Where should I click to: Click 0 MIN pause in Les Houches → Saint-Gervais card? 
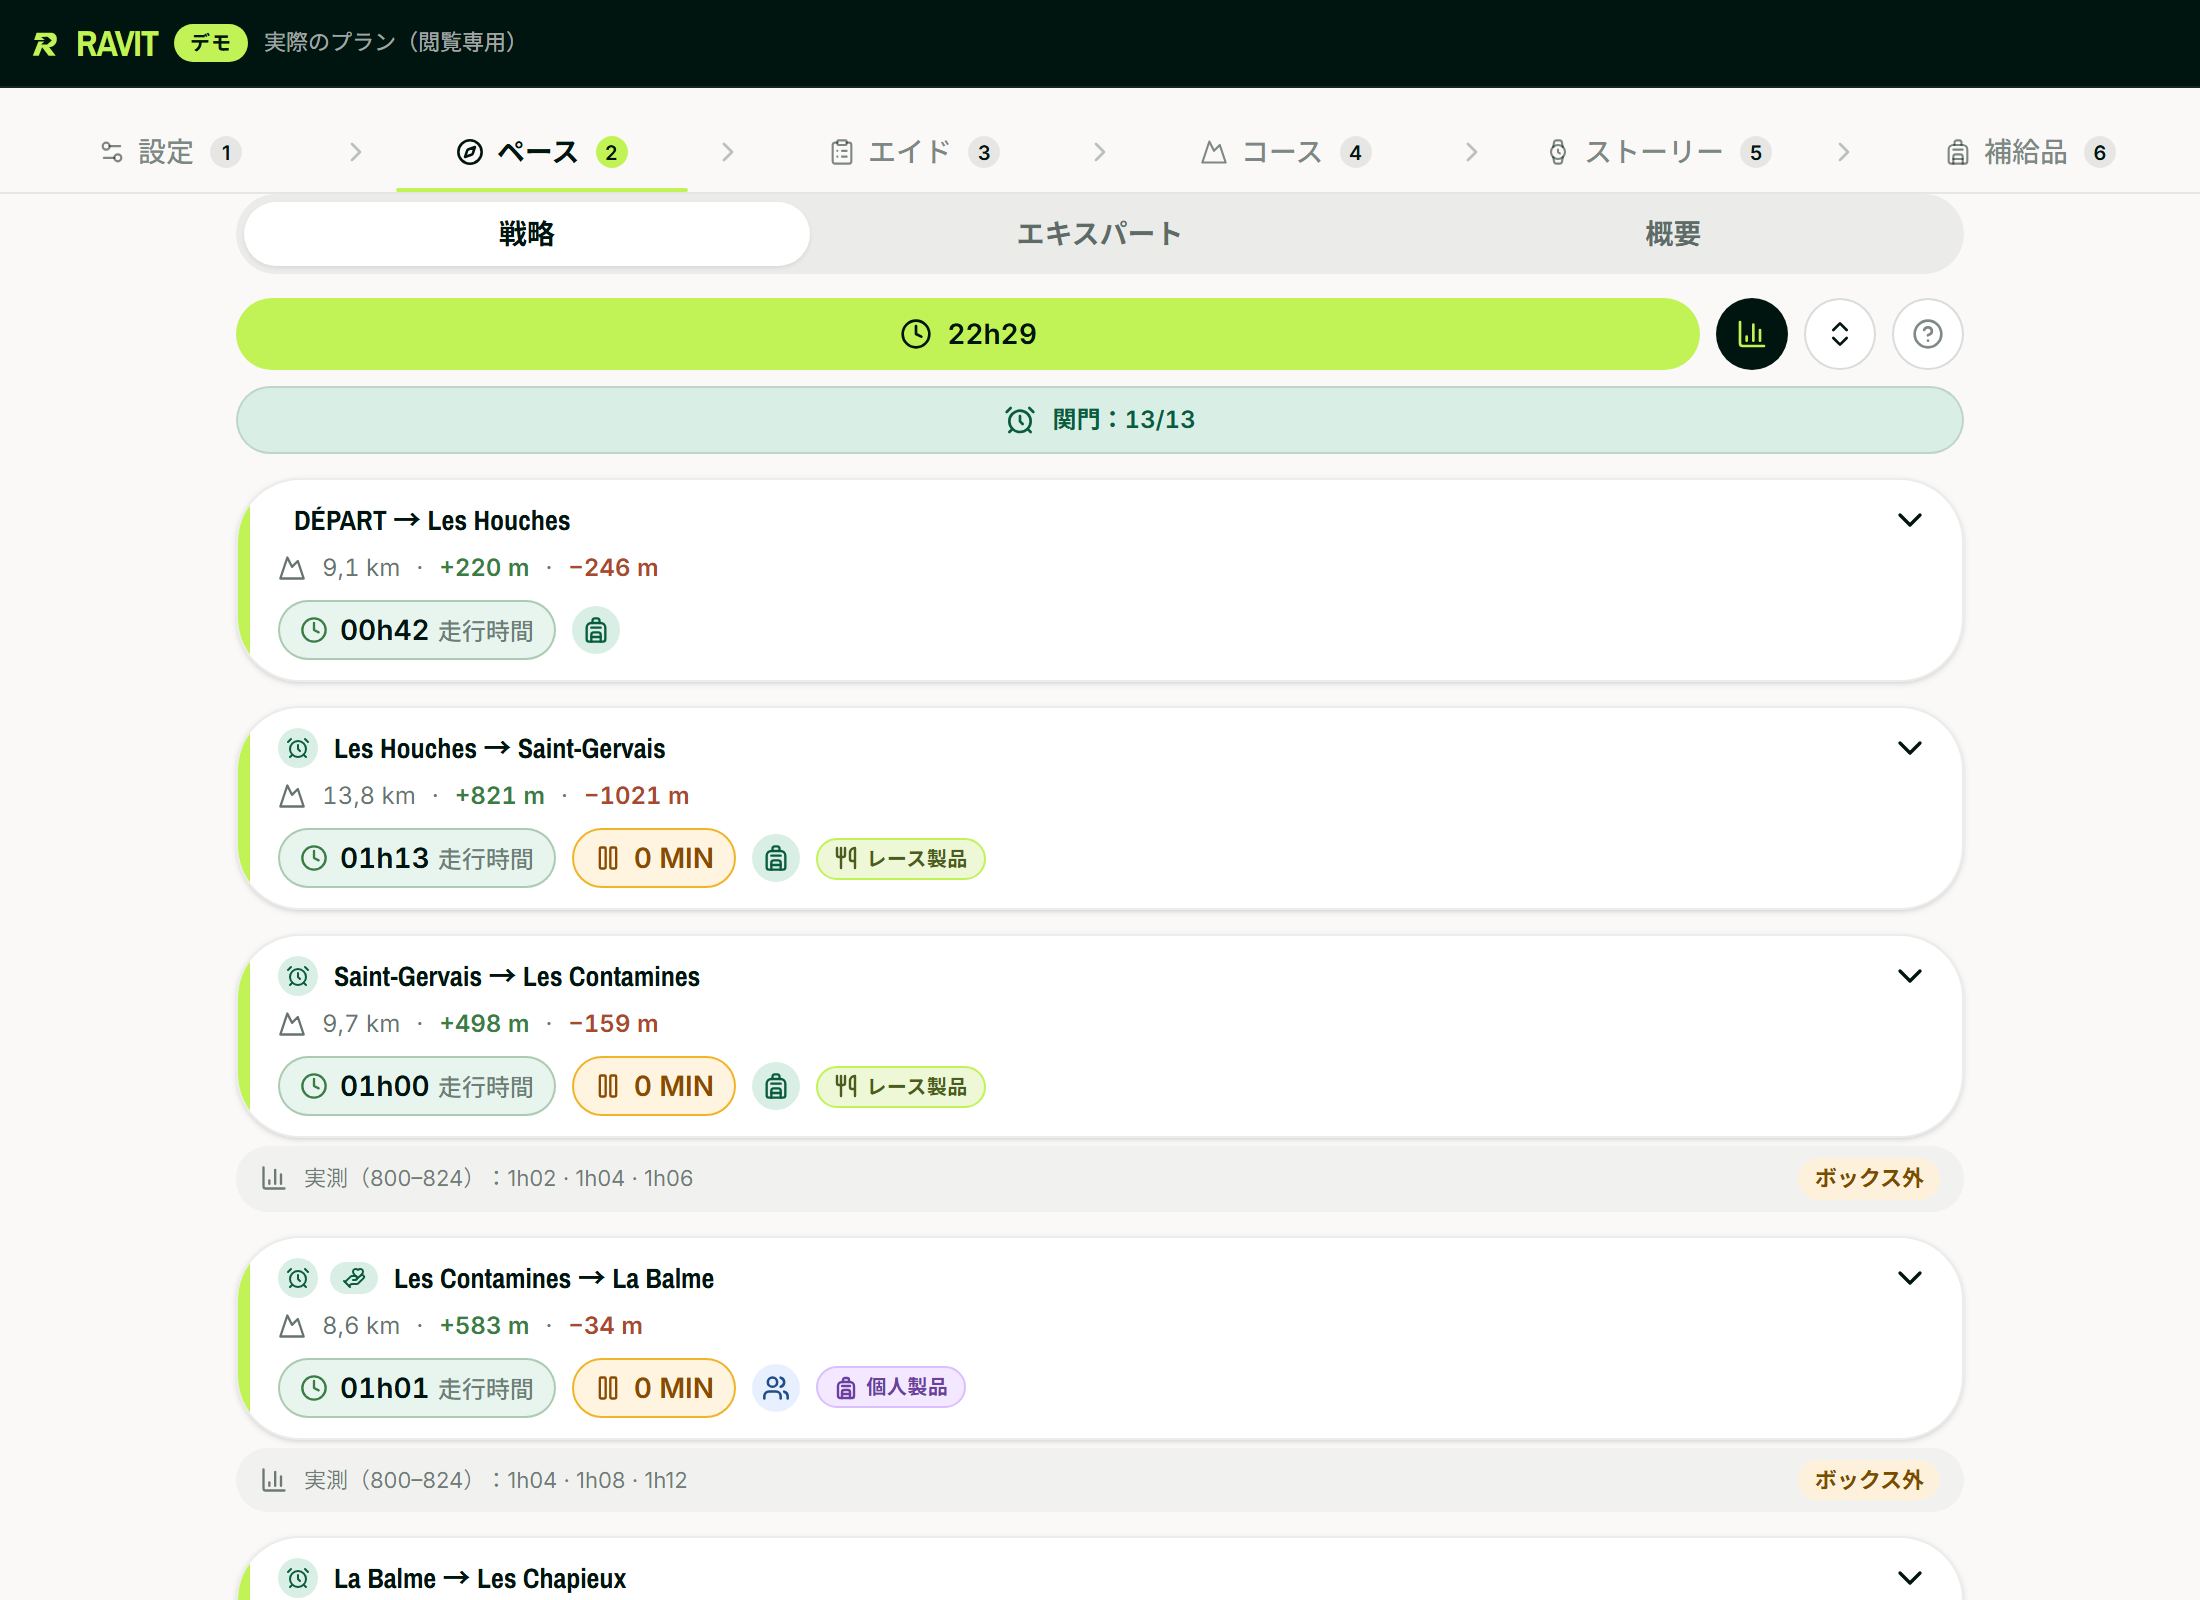[x=654, y=858]
